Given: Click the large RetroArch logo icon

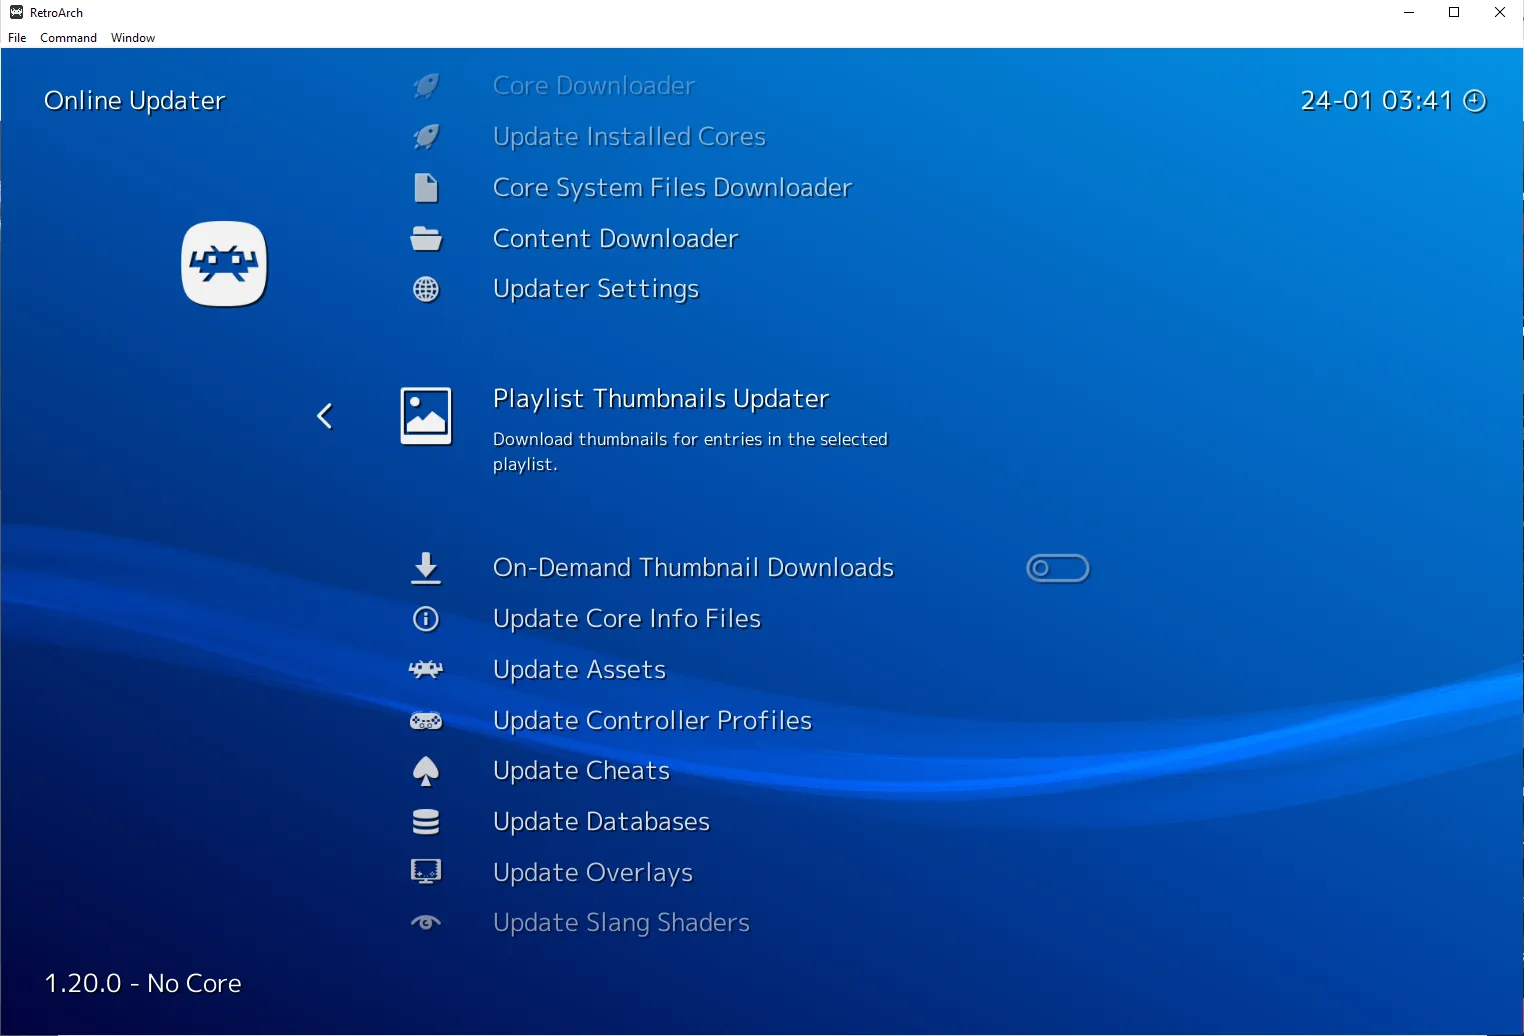Looking at the screenshot, I should pyautogui.click(x=224, y=264).
